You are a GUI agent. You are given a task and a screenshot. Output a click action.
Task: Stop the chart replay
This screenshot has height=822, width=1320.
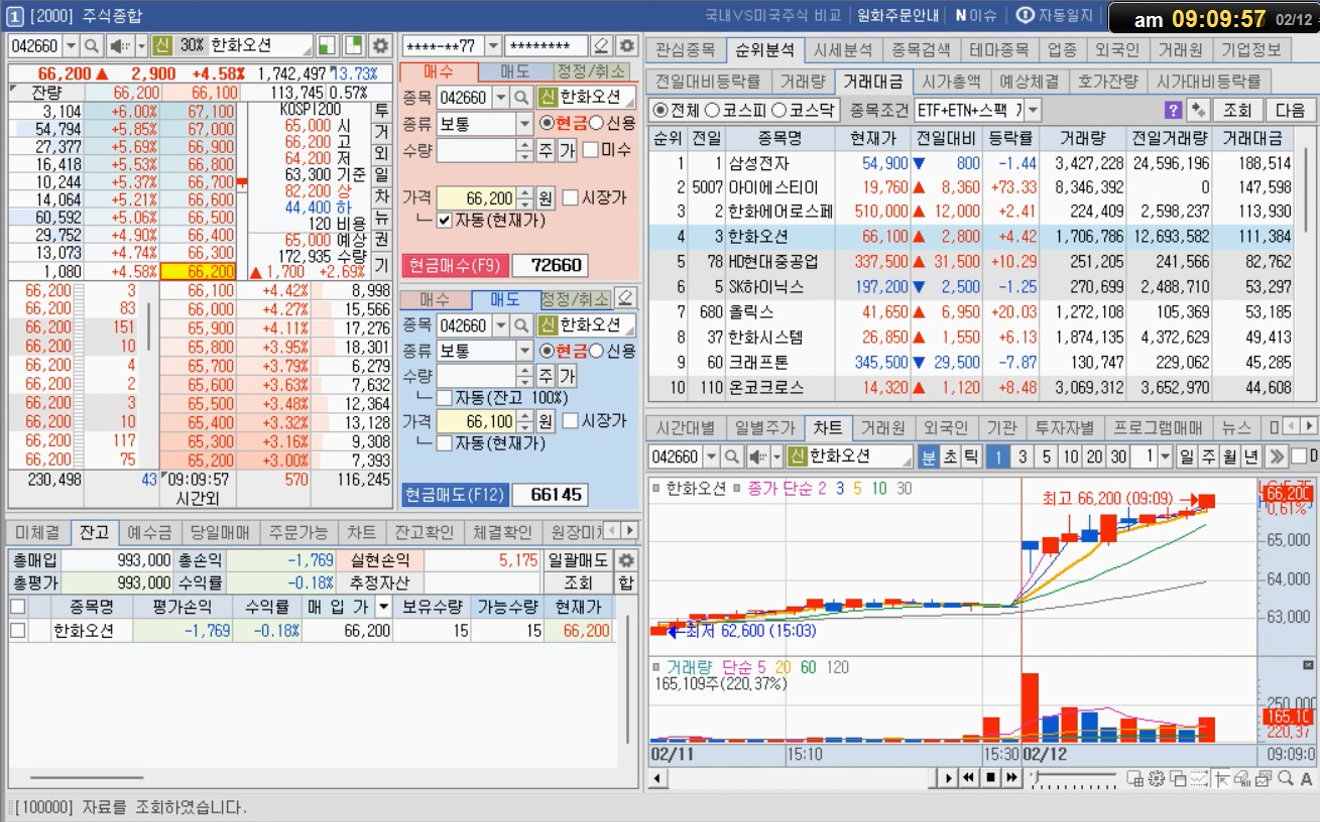coord(990,778)
